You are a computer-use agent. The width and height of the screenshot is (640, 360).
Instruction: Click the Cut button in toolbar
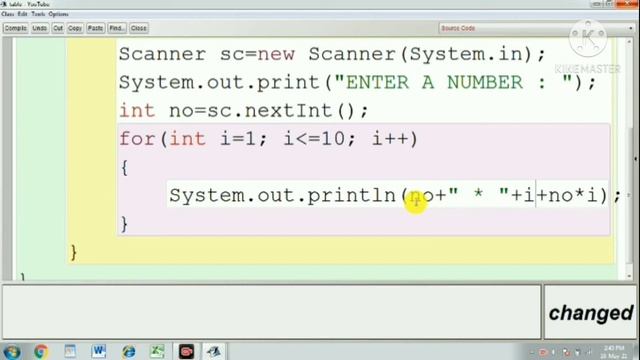coord(58,28)
